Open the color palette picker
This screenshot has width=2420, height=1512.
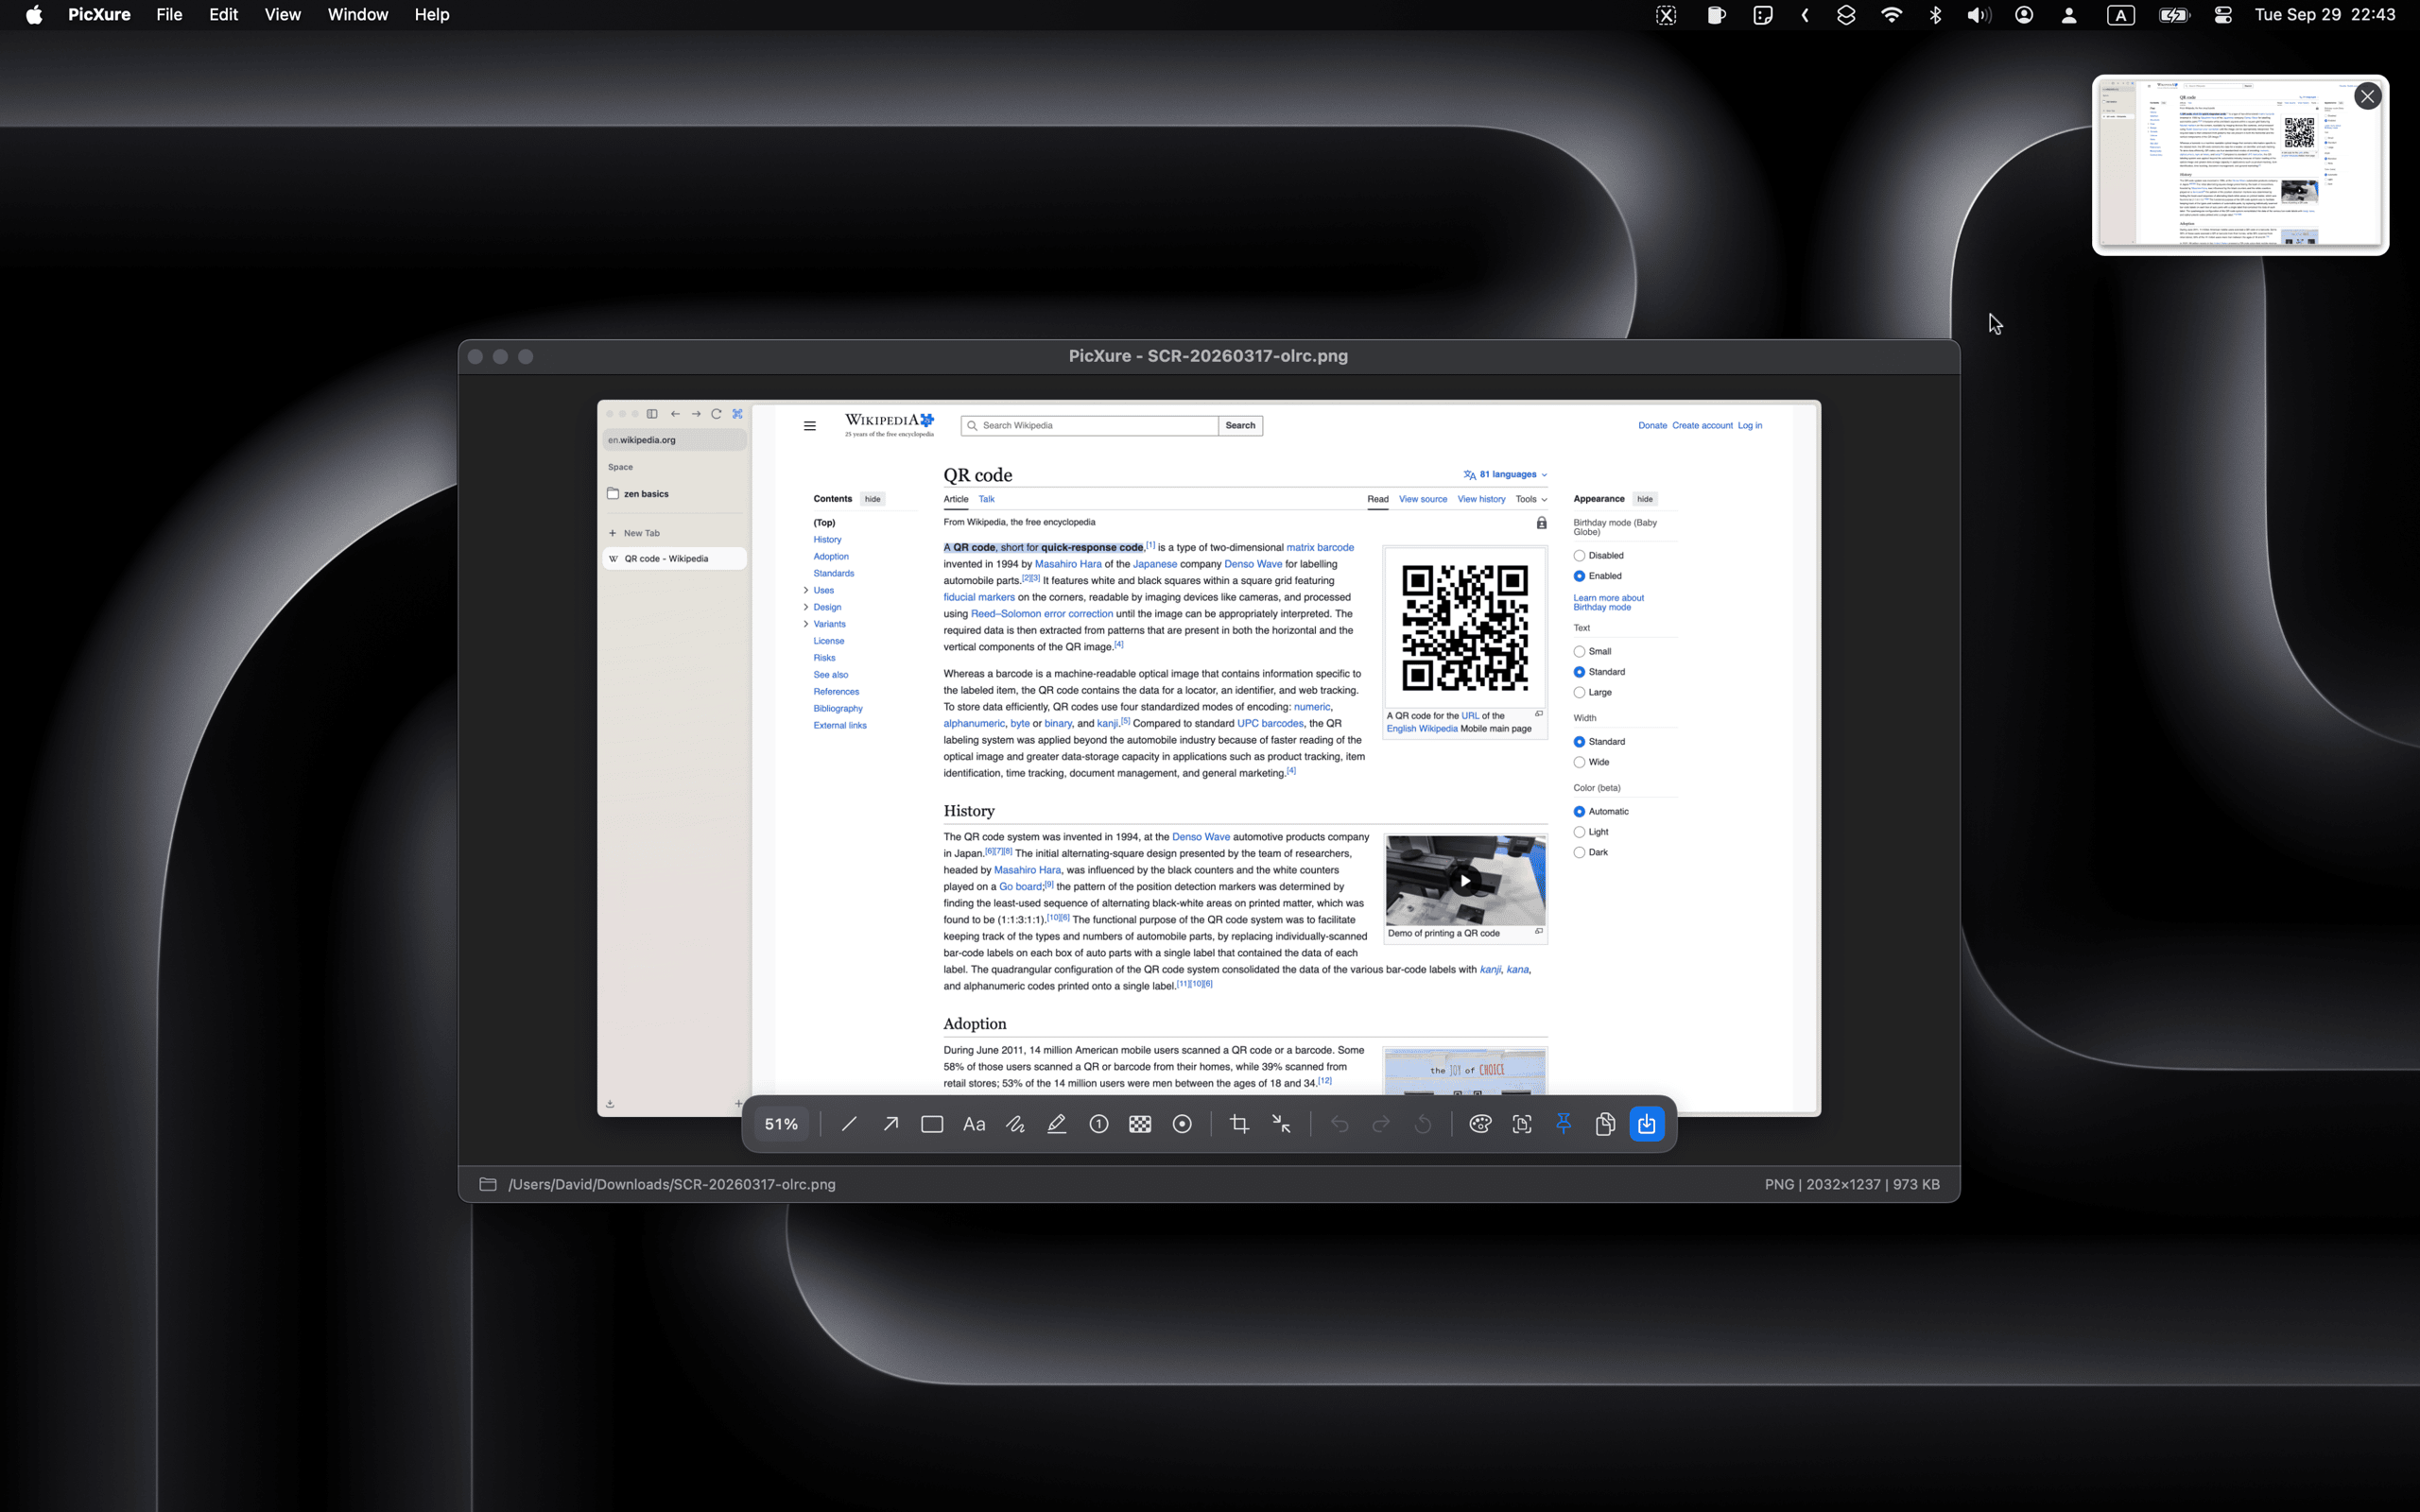1480,1124
